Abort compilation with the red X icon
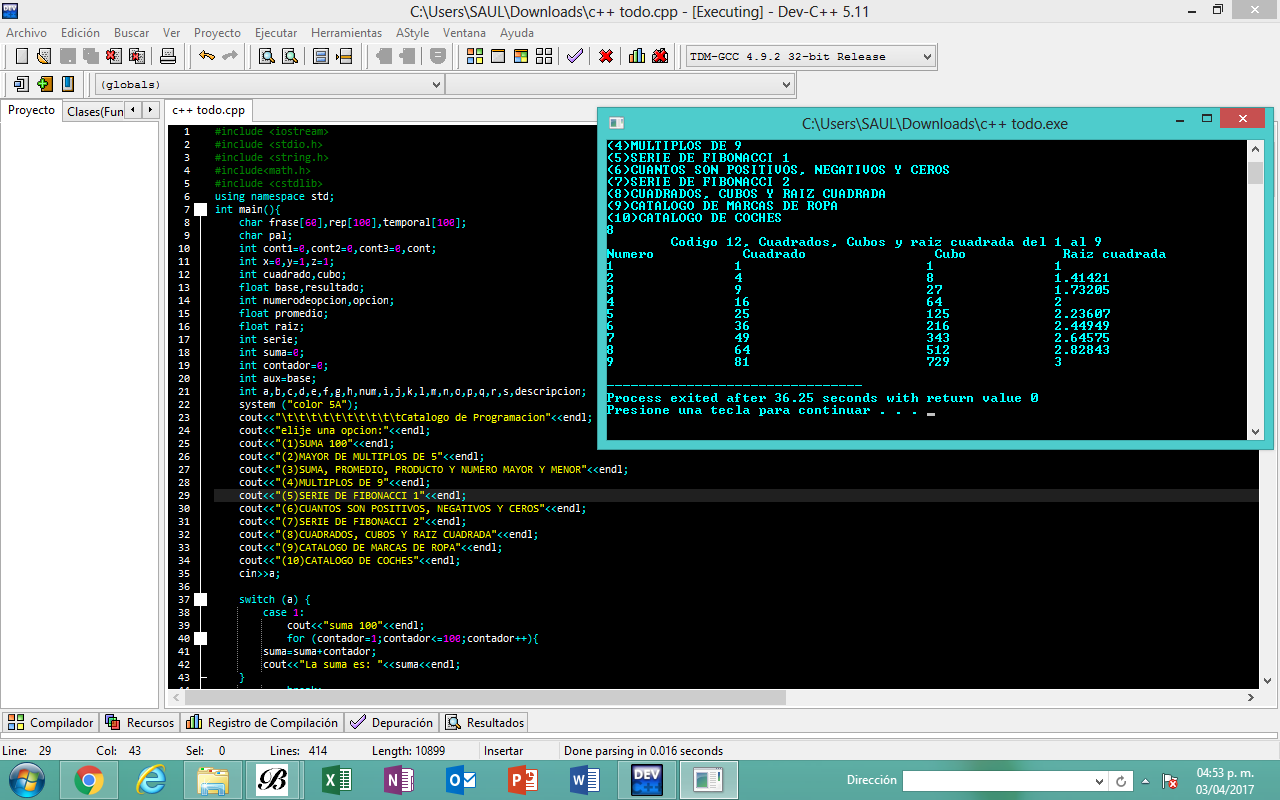Screen dimensions: 1280x800 pos(606,57)
